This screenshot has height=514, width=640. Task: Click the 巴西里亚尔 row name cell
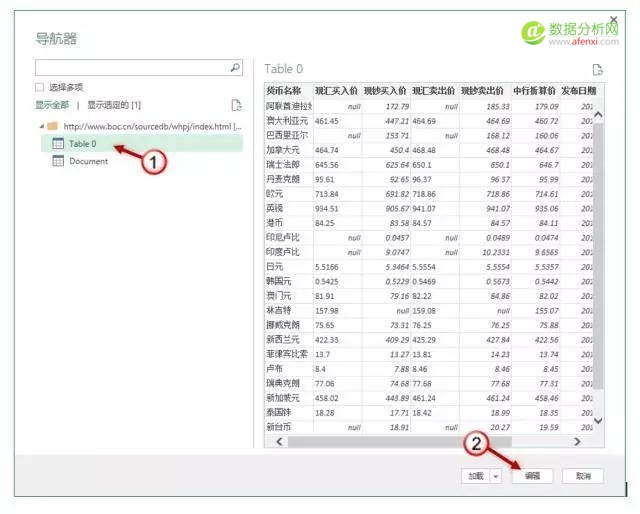(288, 136)
